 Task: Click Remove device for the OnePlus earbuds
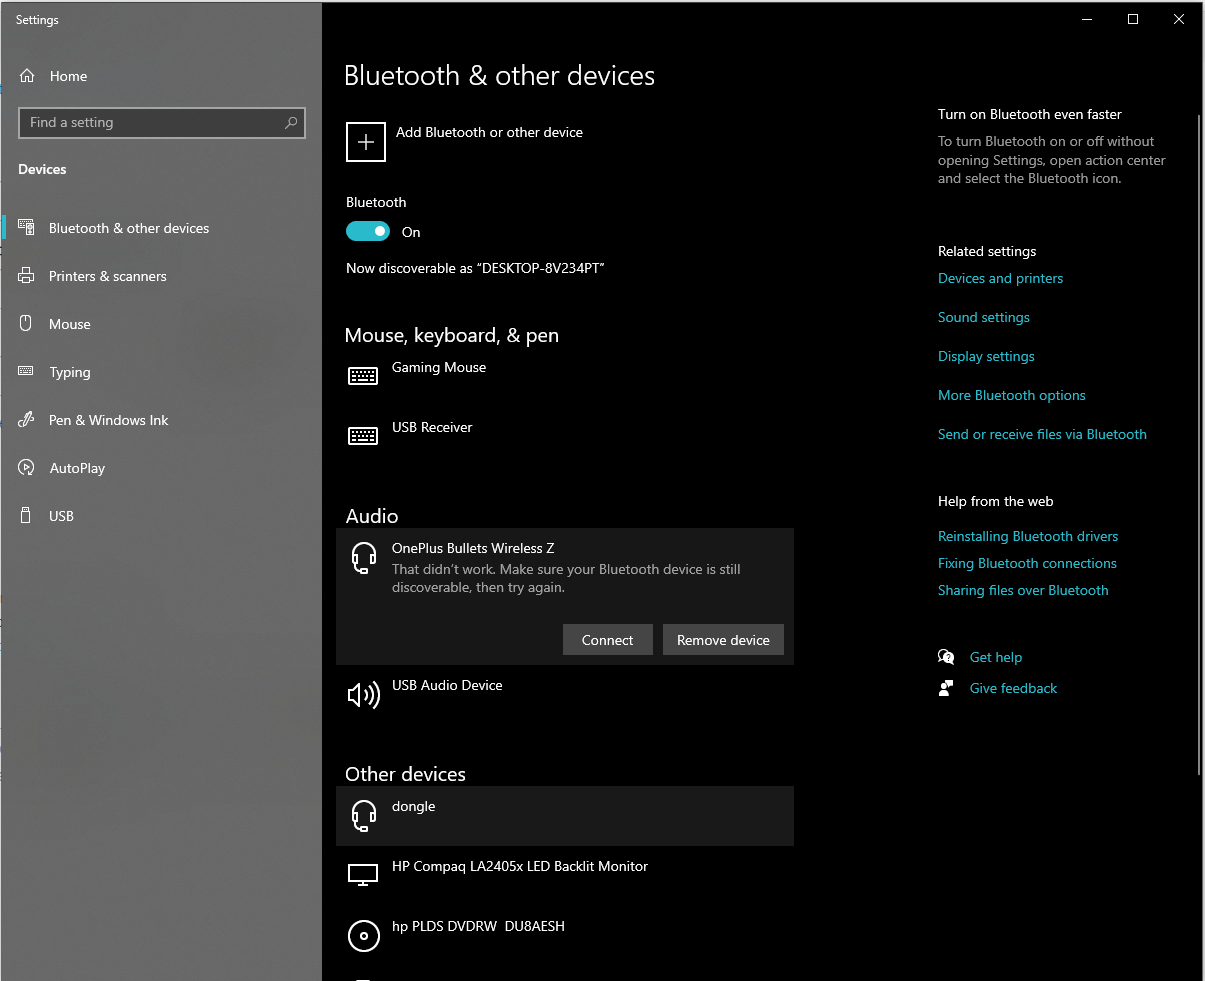point(723,639)
